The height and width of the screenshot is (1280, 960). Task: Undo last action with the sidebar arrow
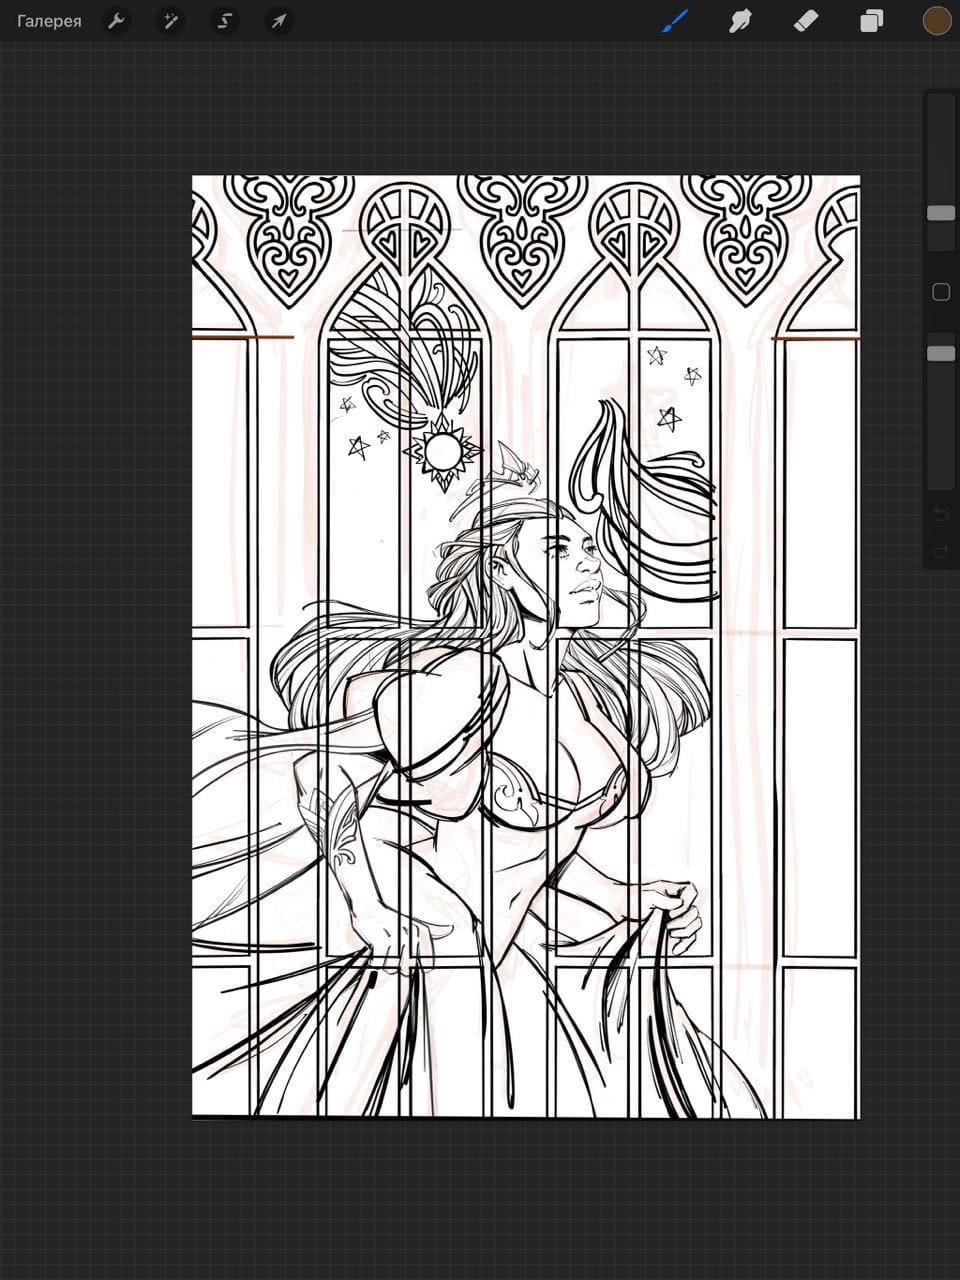(940, 515)
